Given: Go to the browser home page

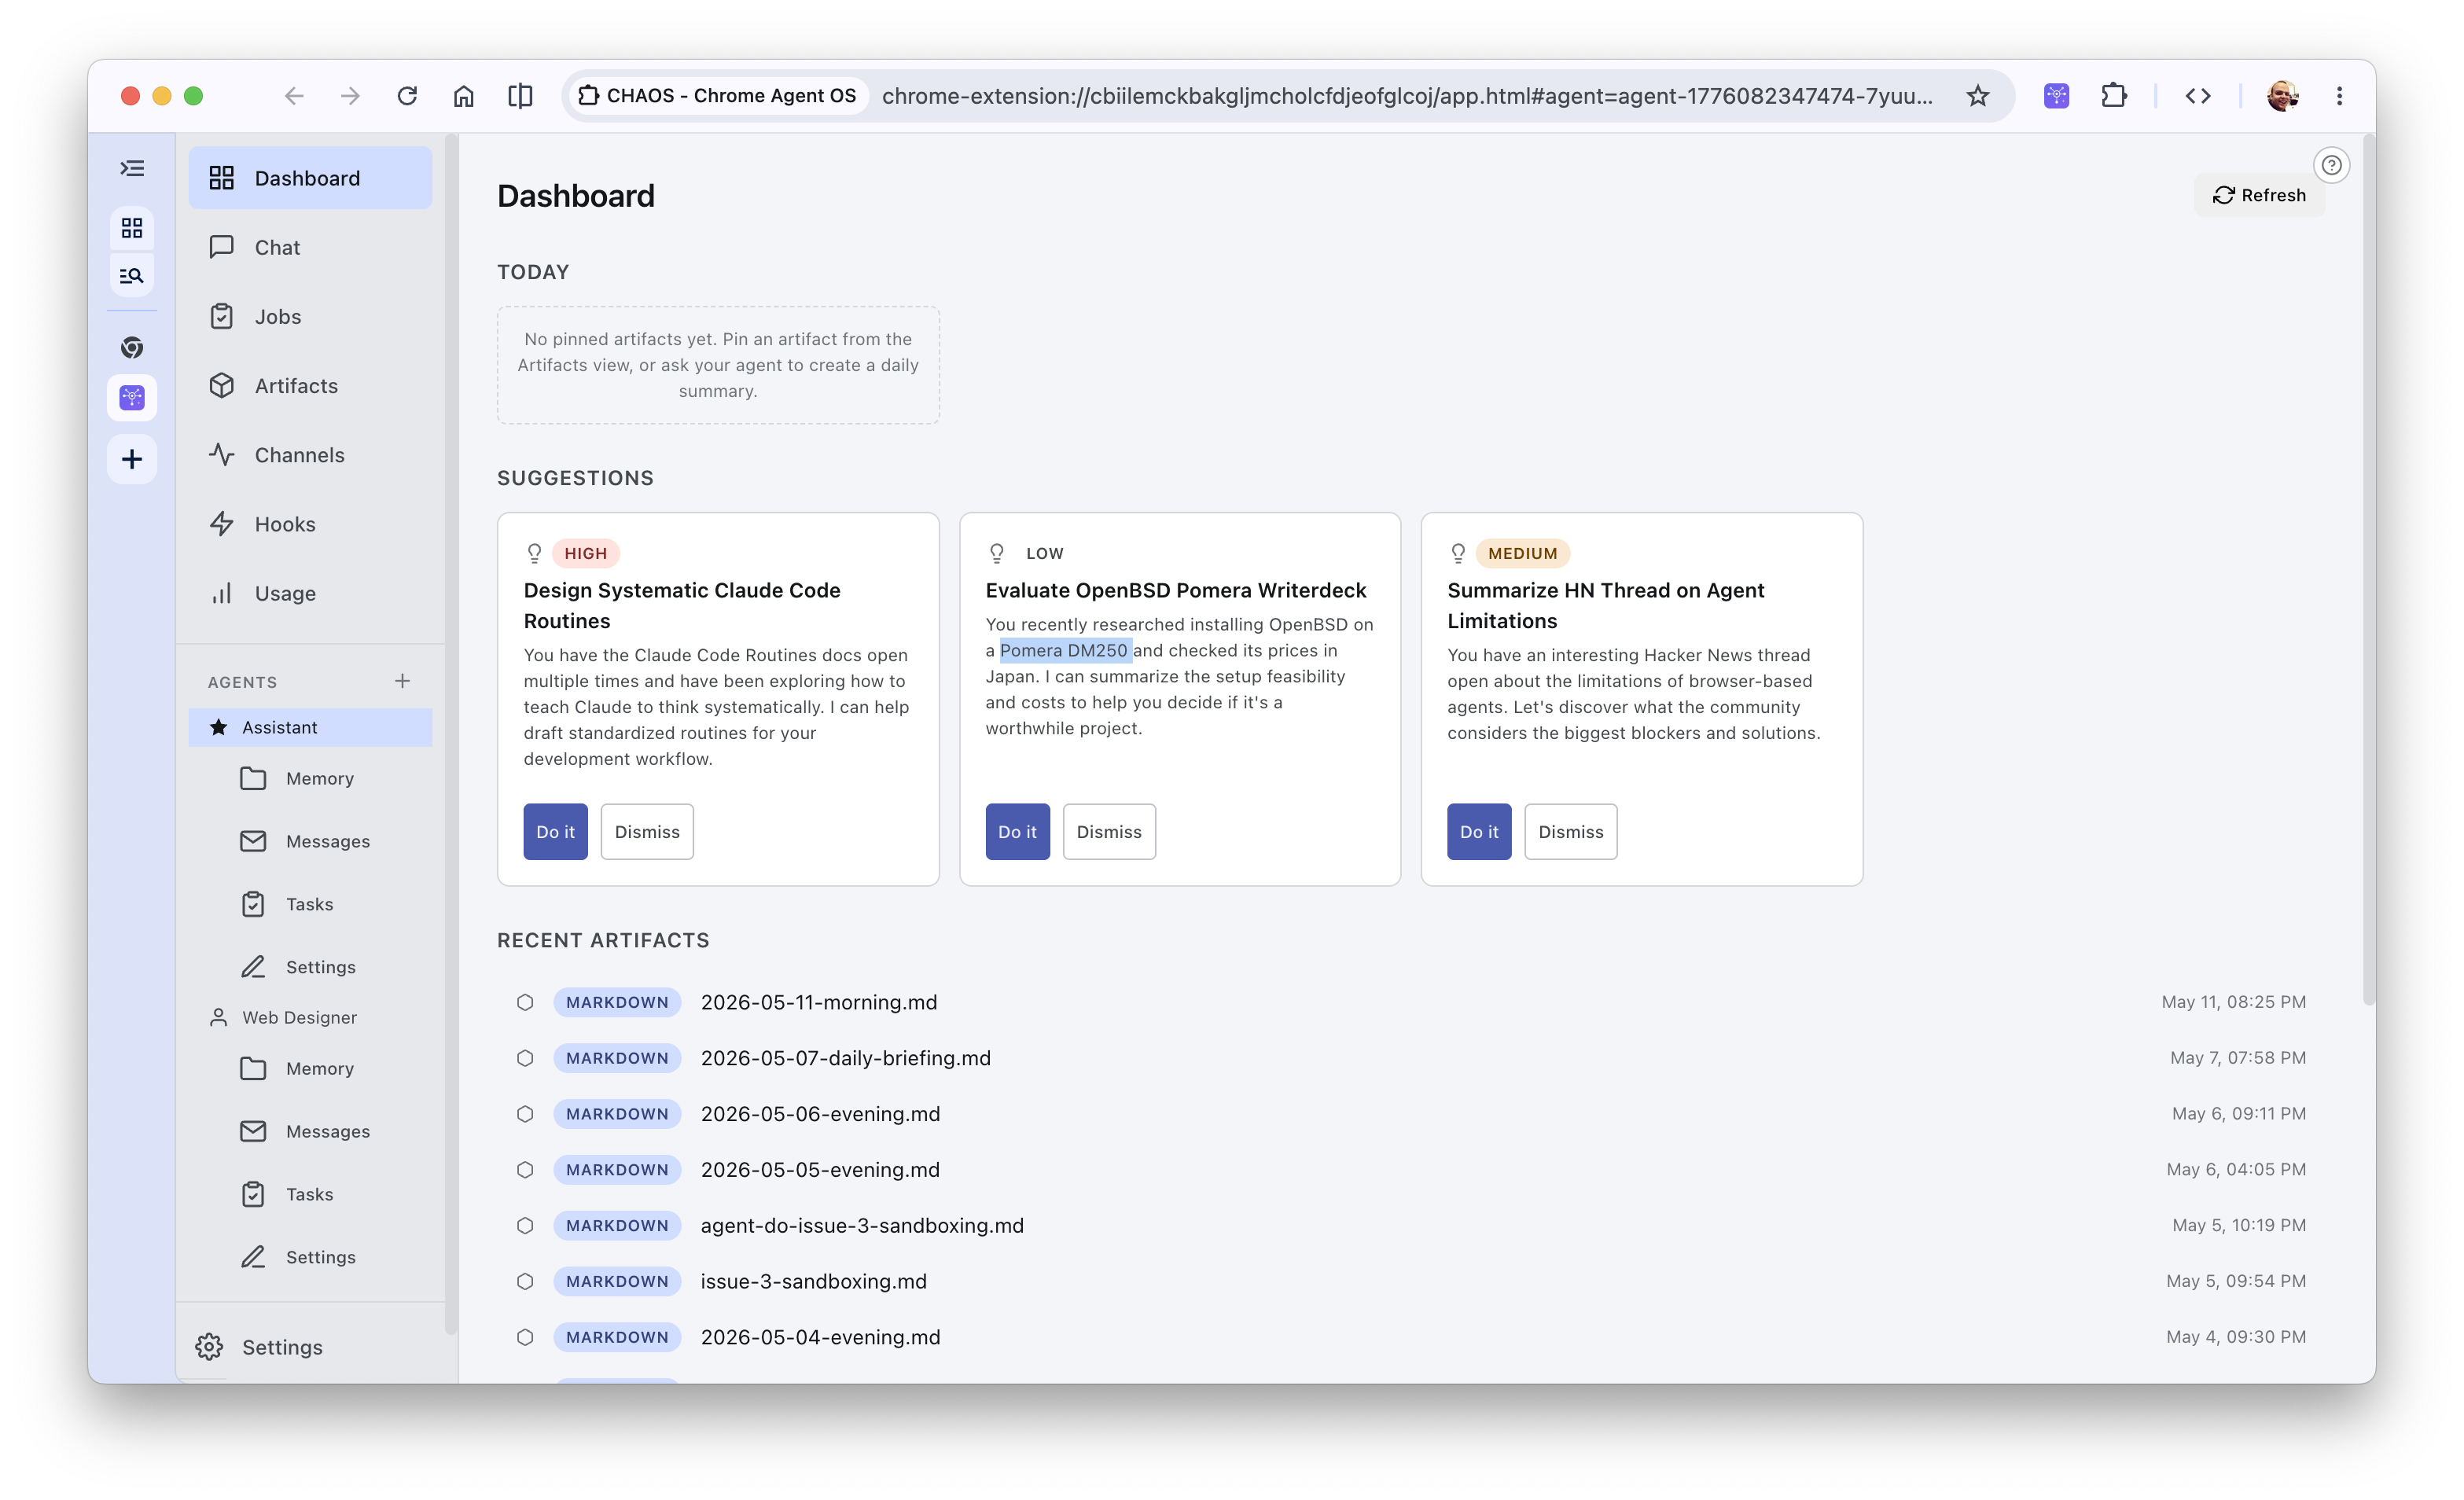Looking at the screenshot, I should pyautogui.click(x=463, y=96).
